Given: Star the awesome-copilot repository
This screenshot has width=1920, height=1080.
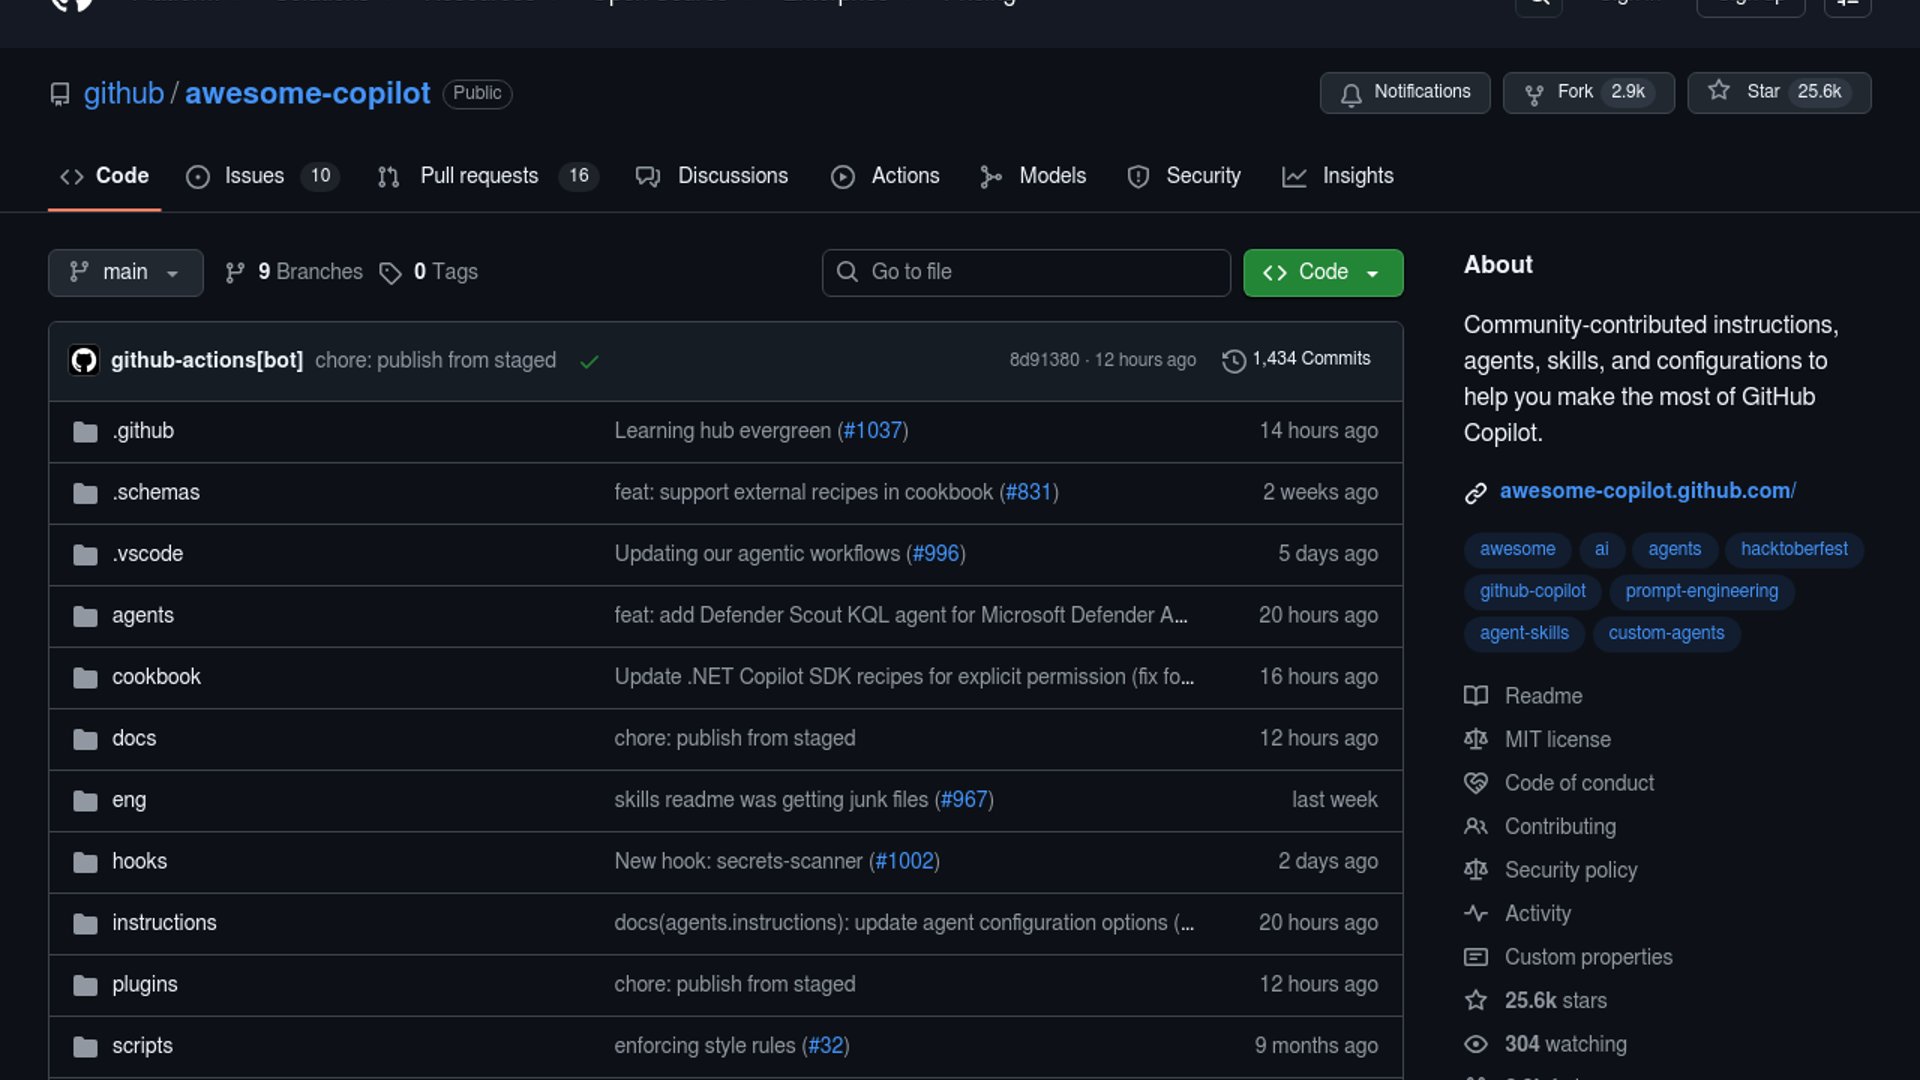Looking at the screenshot, I should (1763, 92).
